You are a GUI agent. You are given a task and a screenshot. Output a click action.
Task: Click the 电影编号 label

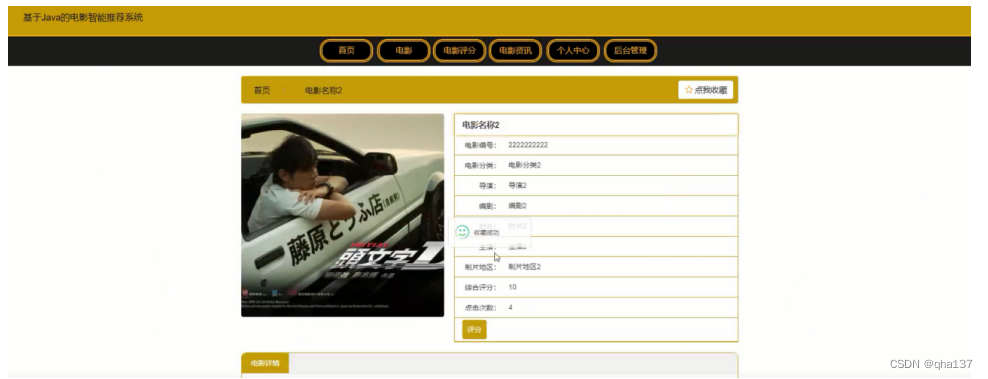click(x=481, y=145)
